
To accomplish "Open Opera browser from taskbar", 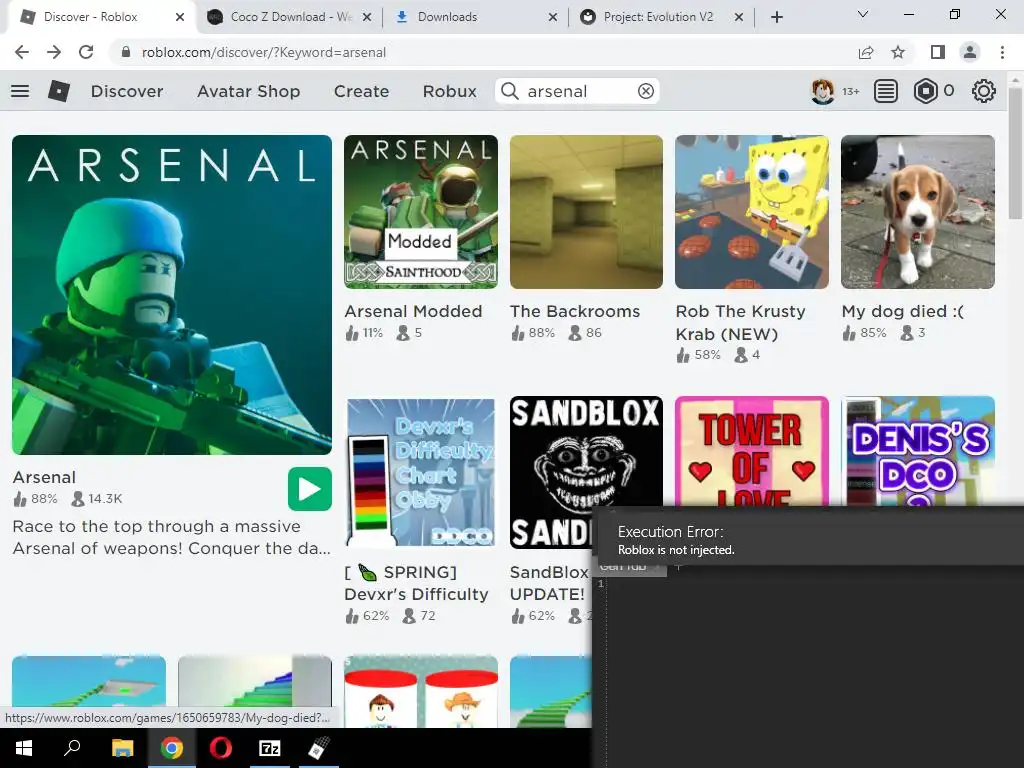I will (x=221, y=748).
